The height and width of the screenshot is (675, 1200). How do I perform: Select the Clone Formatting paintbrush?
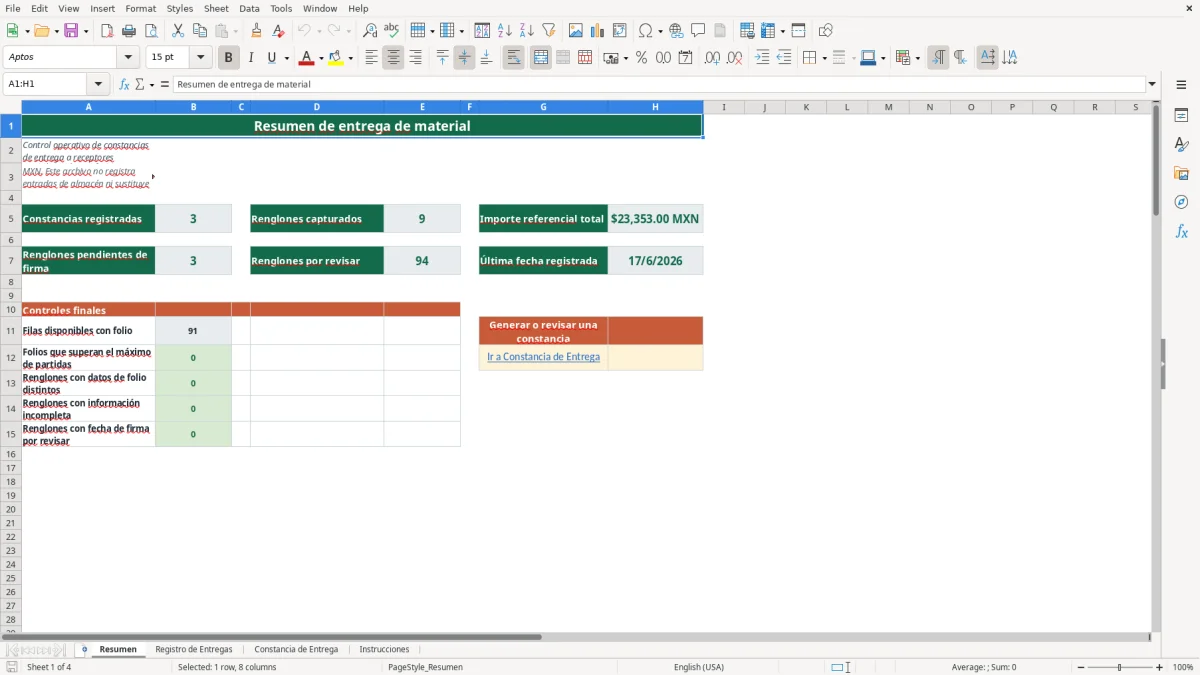click(257, 31)
